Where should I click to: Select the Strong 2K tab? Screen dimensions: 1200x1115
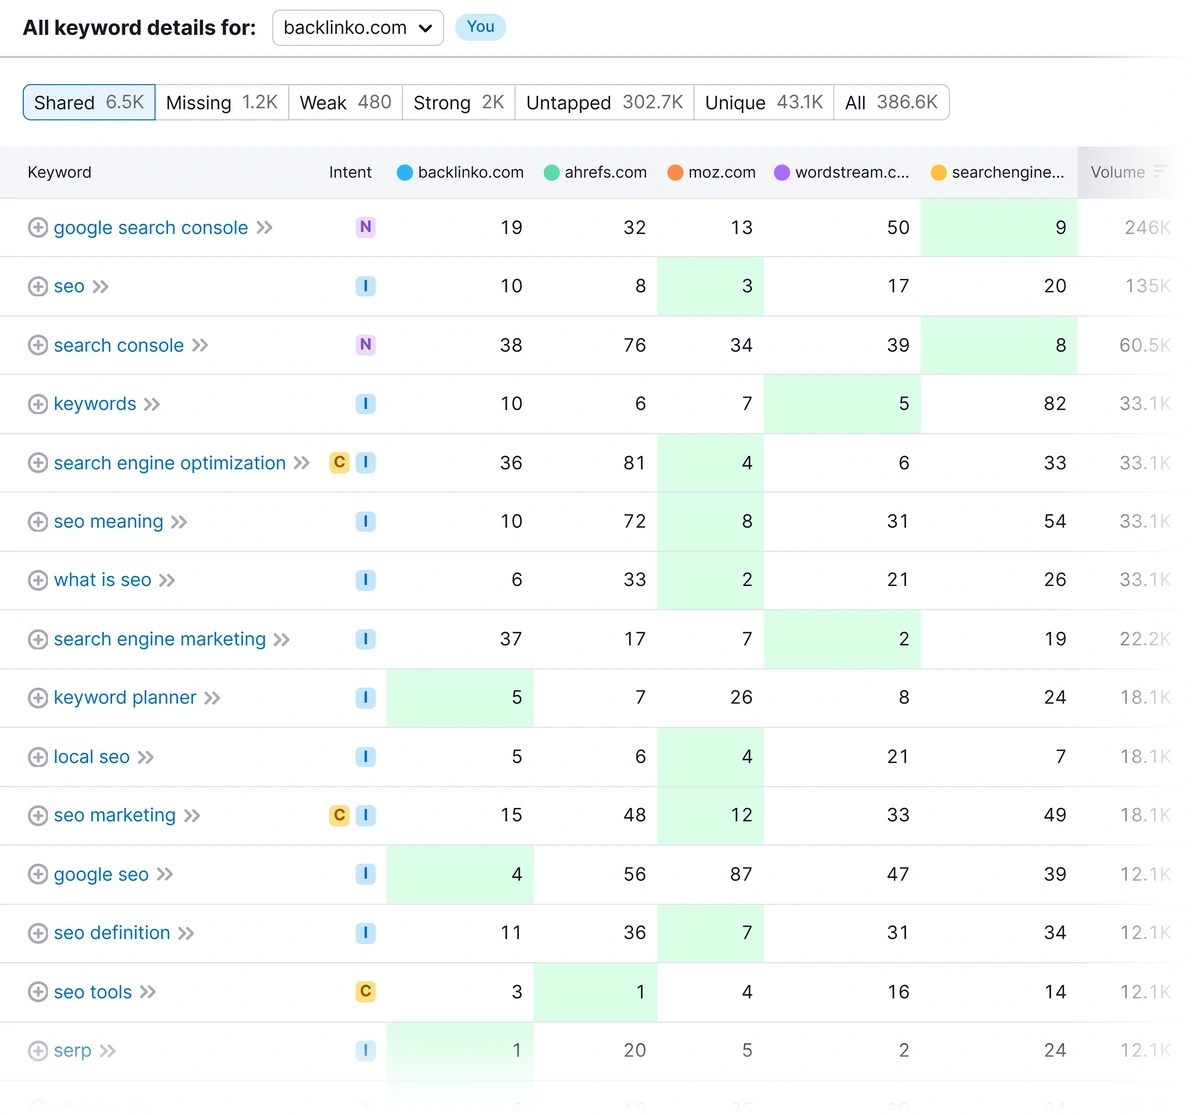(x=459, y=102)
